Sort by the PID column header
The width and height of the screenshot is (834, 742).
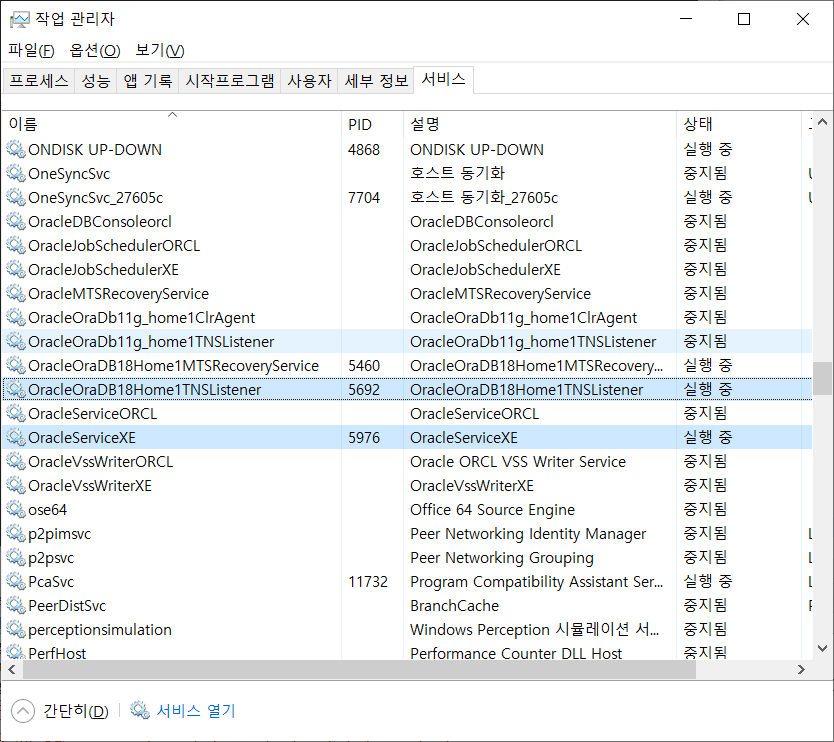[372, 124]
